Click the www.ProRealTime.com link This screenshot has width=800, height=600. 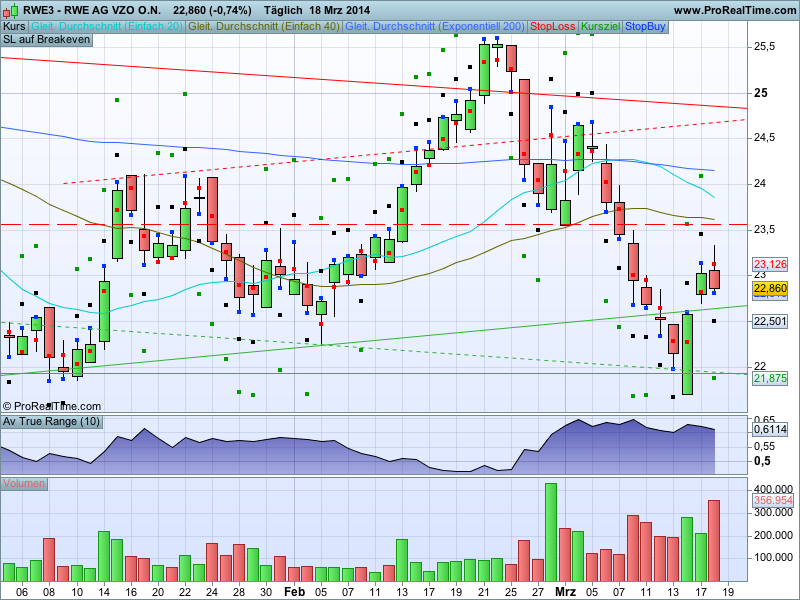pyautogui.click(x=734, y=10)
